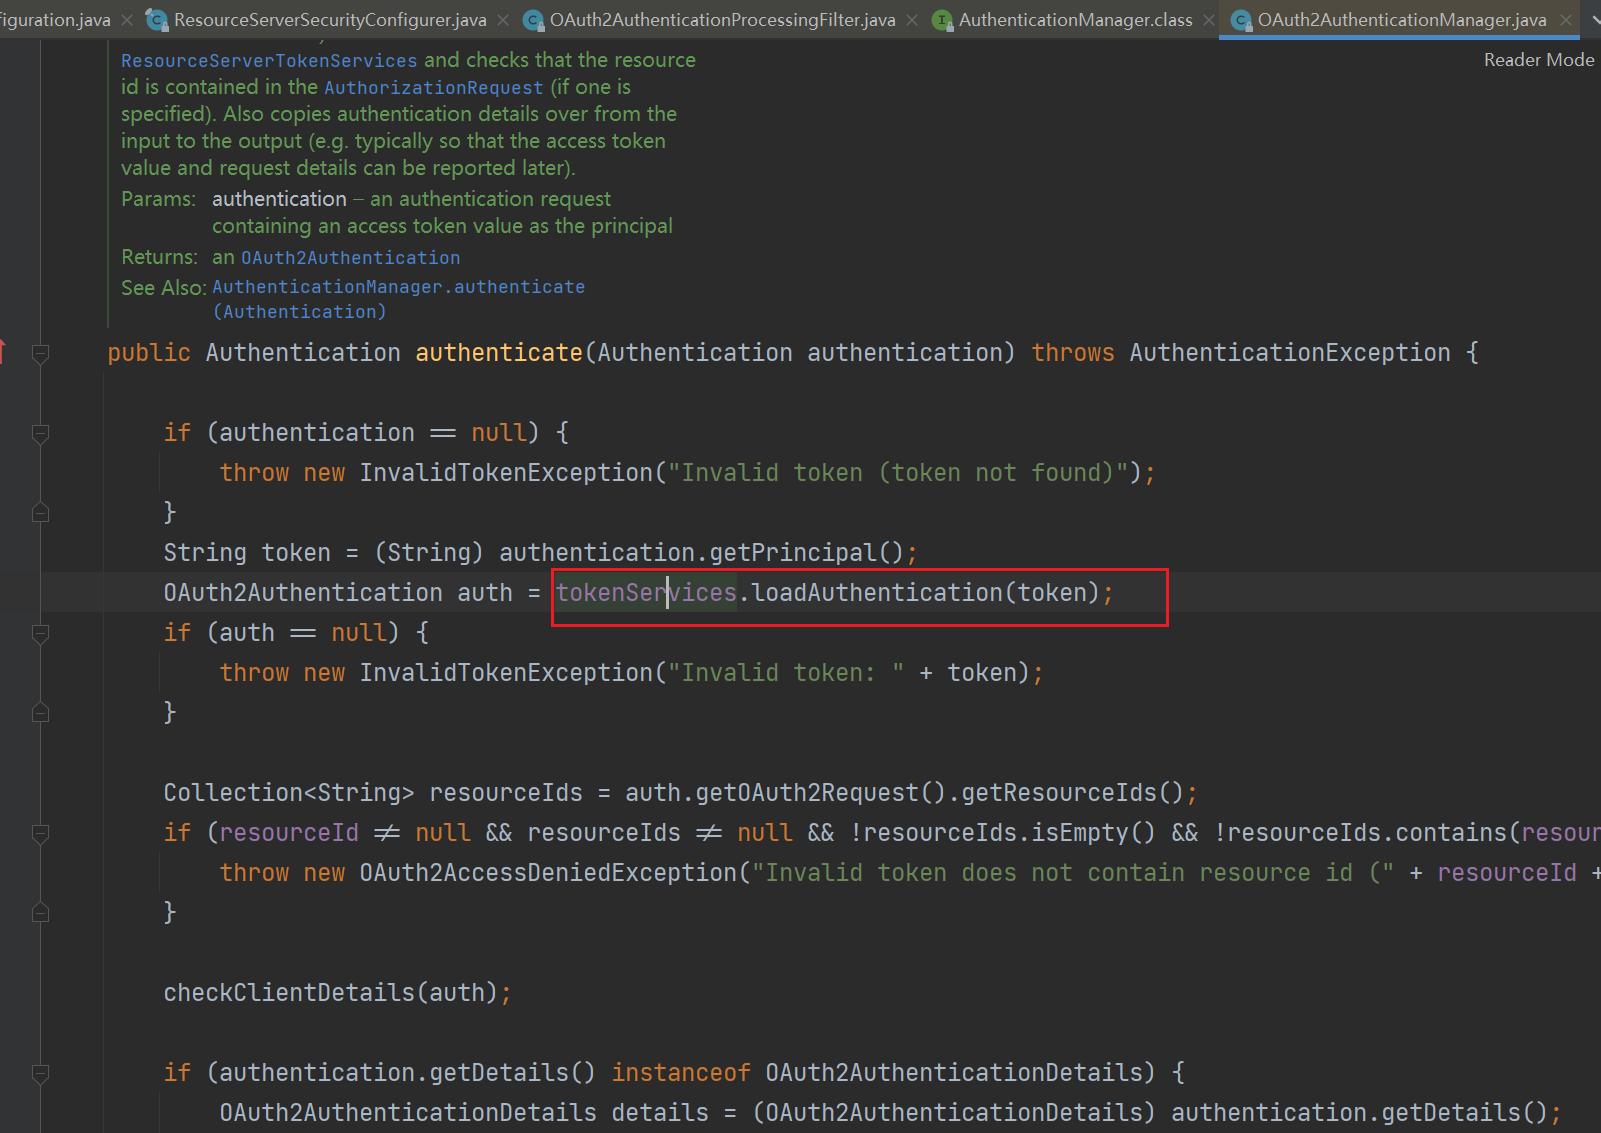Close the ResourceServerSecurityConfigurer.java tab
Screen dimensions: 1601x1133
[503, 20]
